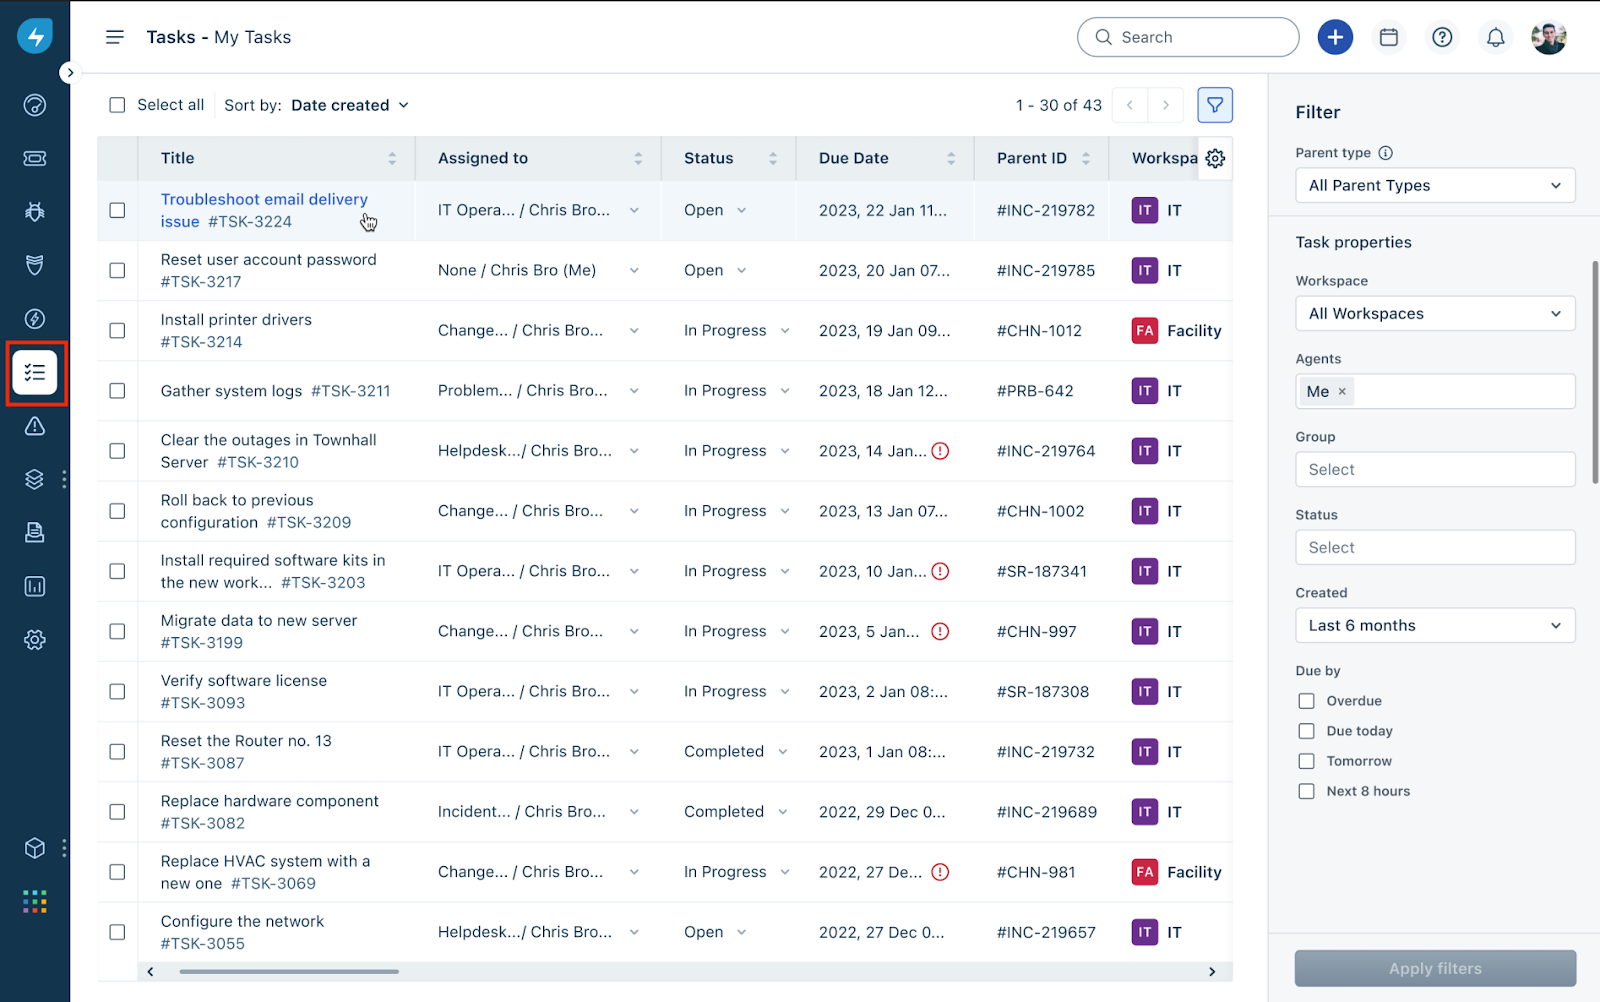Toggle the filter funnel icon

(1215, 105)
